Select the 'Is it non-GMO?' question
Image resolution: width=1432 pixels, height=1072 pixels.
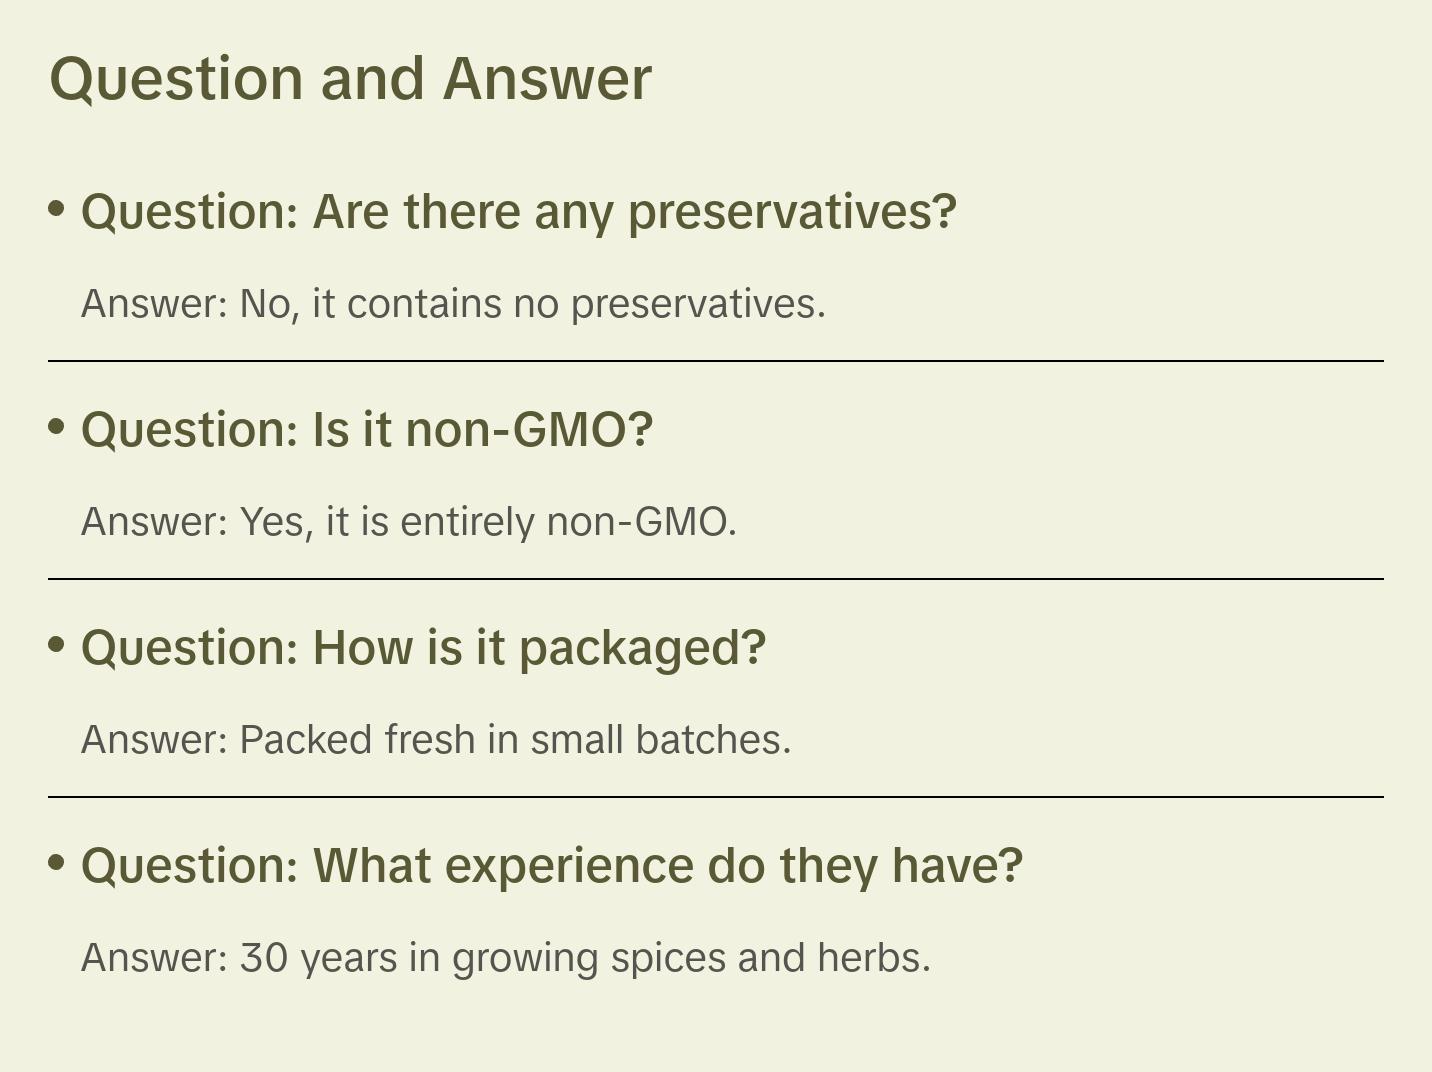[366, 430]
